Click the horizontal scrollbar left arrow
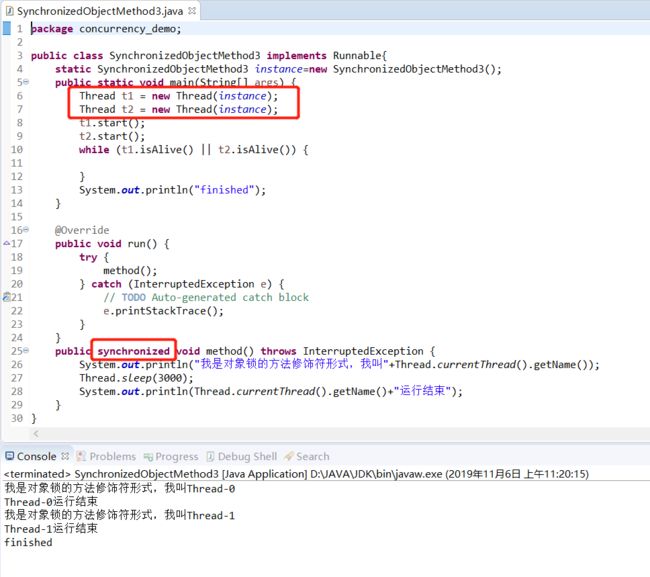650x577 pixels. 36,434
